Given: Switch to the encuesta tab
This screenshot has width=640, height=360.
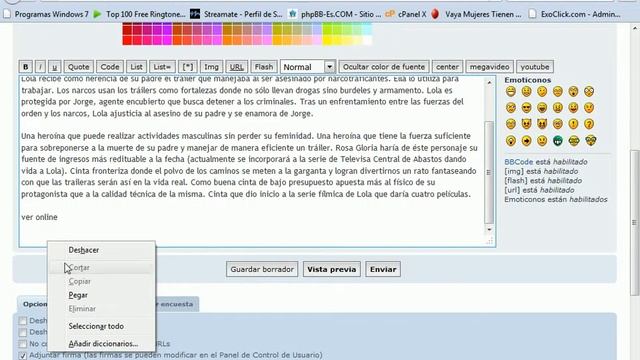Looking at the screenshot, I should tap(176, 304).
